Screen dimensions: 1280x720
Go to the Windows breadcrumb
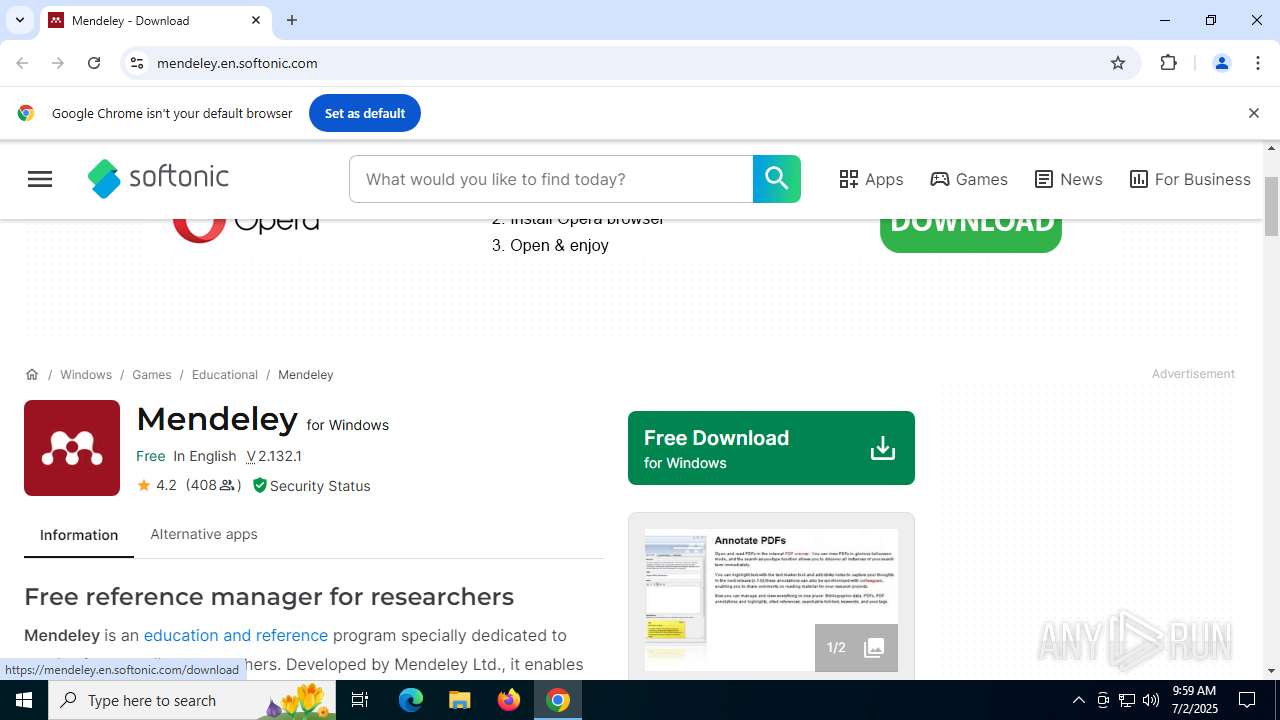(86, 374)
